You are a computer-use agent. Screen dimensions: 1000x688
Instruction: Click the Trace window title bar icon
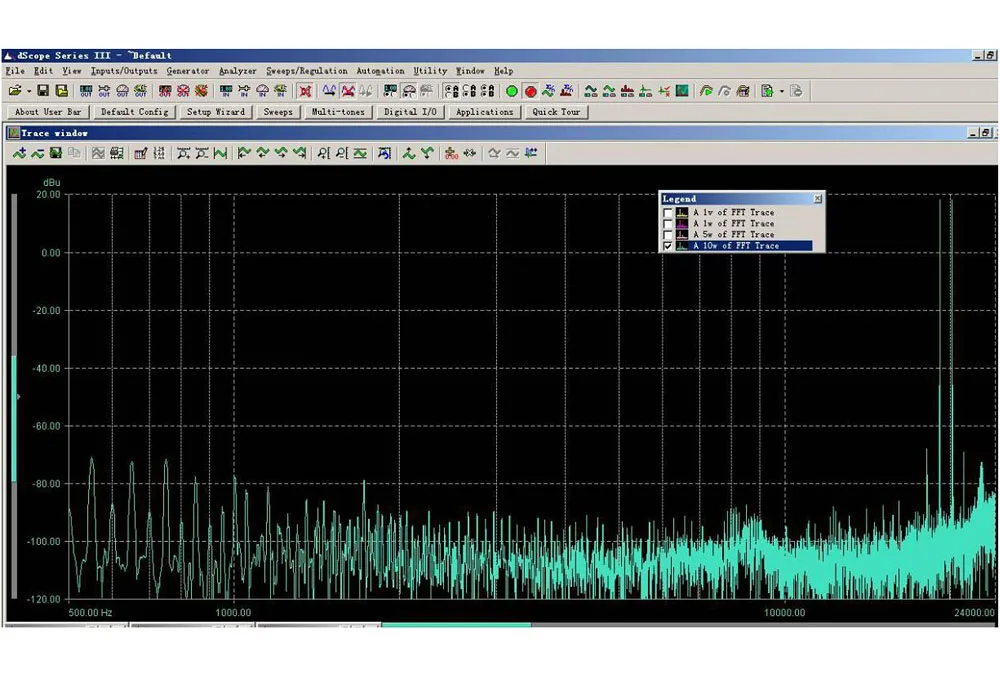coord(13,133)
